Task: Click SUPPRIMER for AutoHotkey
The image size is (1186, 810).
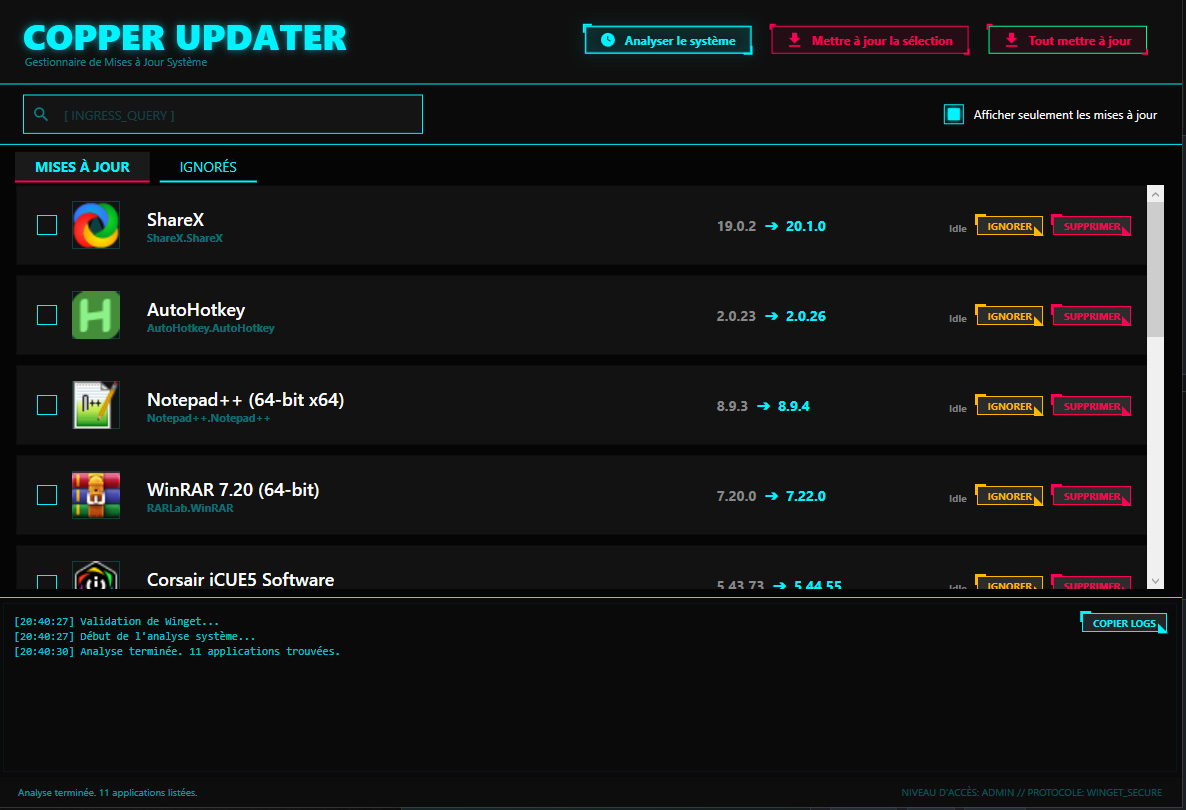Action: (1091, 316)
